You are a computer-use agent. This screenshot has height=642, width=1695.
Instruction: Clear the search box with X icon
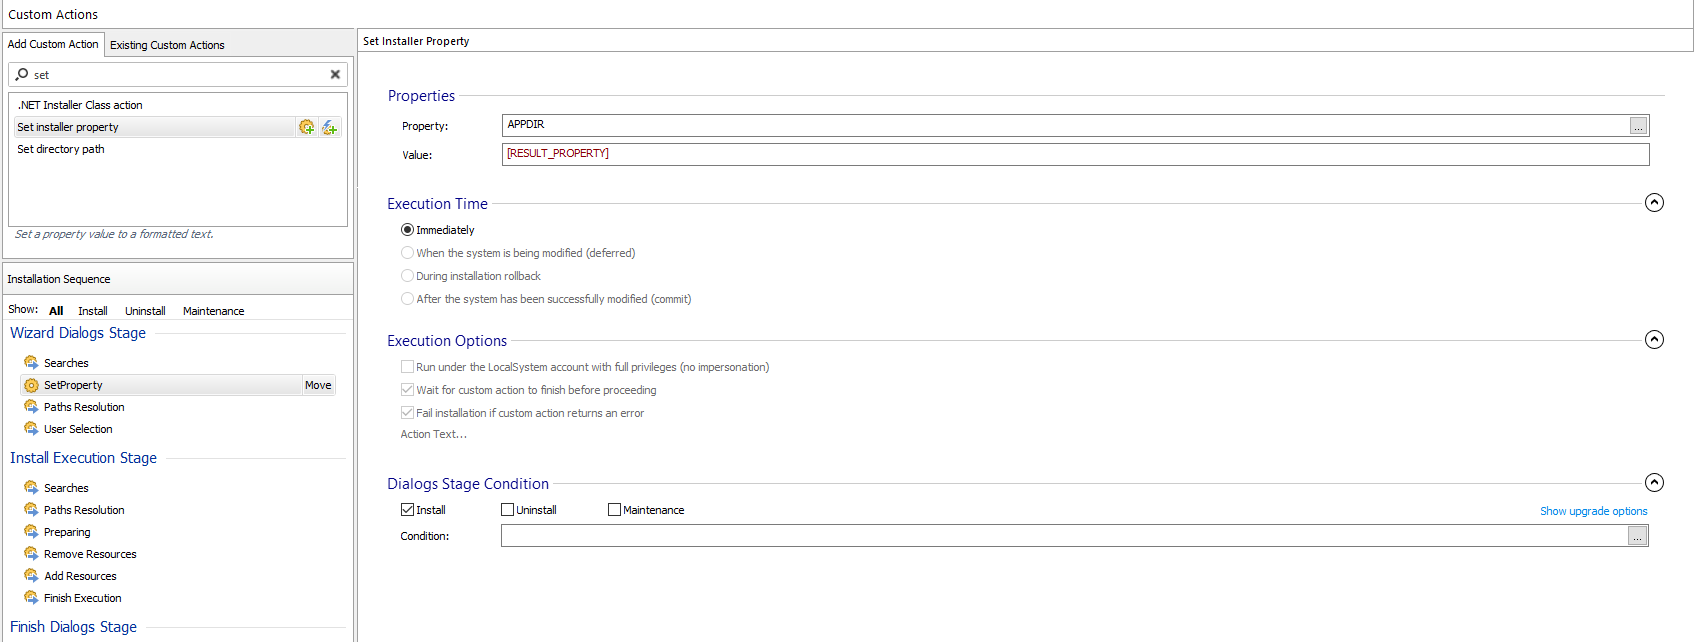pos(335,74)
